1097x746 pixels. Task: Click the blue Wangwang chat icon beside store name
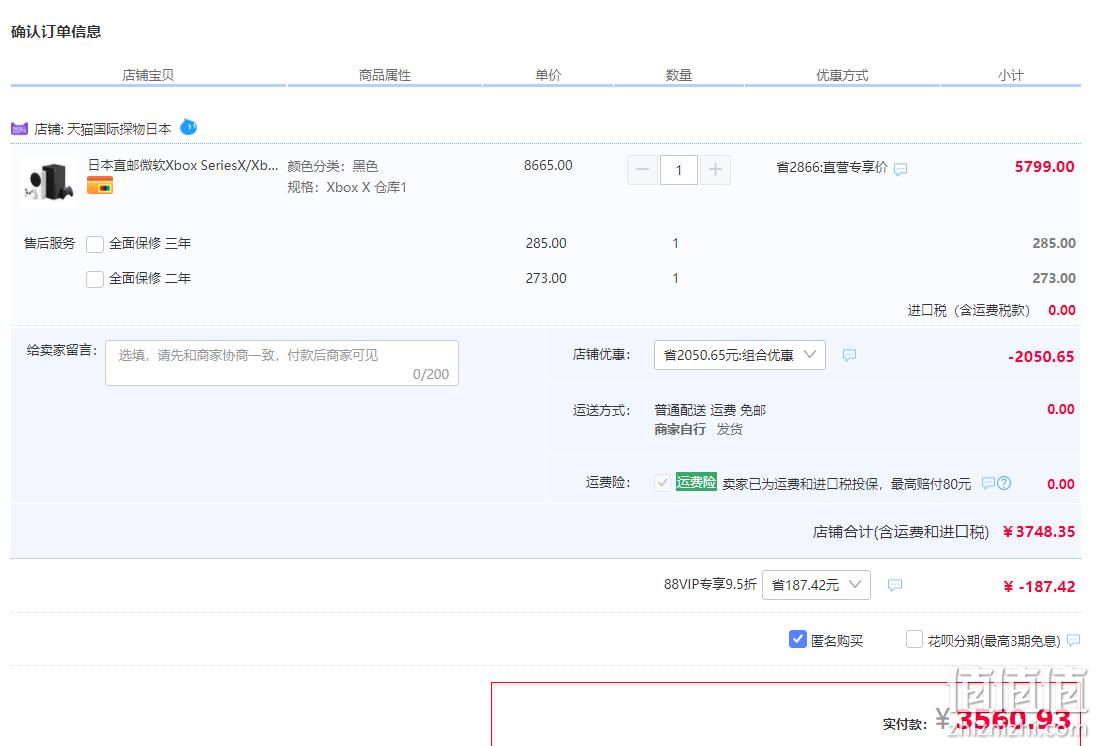[x=188, y=127]
